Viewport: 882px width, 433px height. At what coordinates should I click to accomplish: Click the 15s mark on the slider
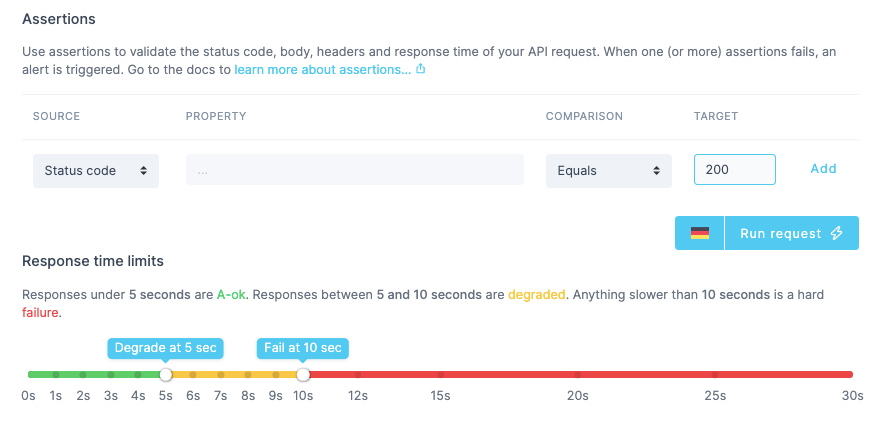[440, 374]
